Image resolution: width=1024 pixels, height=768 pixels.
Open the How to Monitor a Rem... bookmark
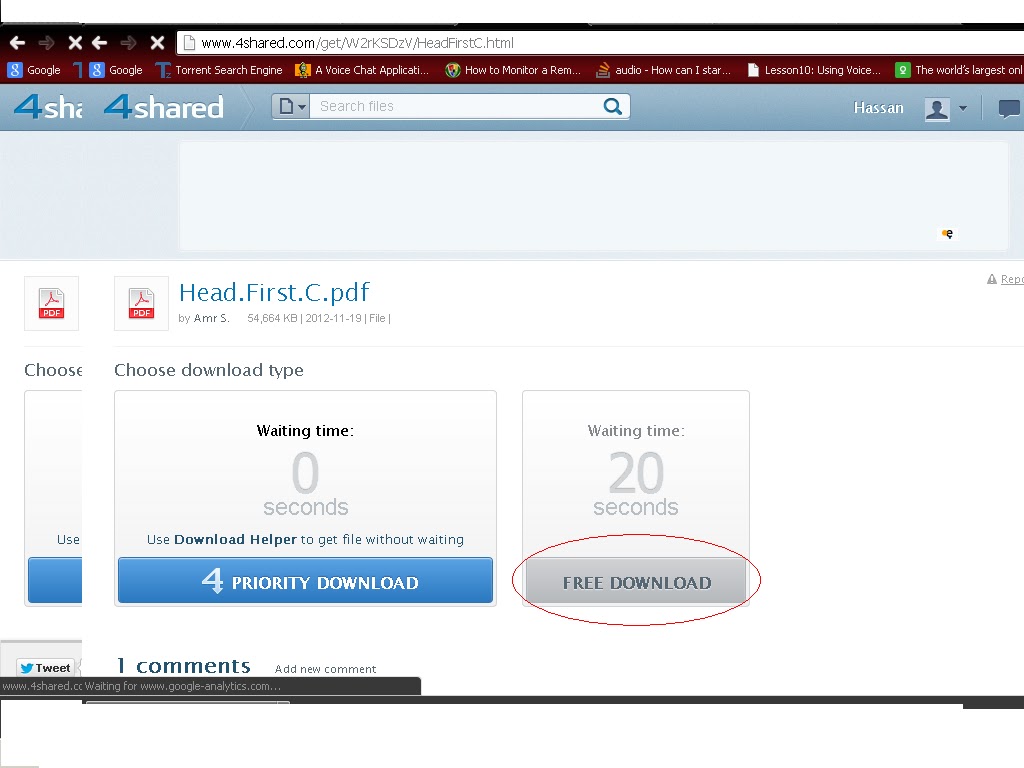(x=513, y=70)
